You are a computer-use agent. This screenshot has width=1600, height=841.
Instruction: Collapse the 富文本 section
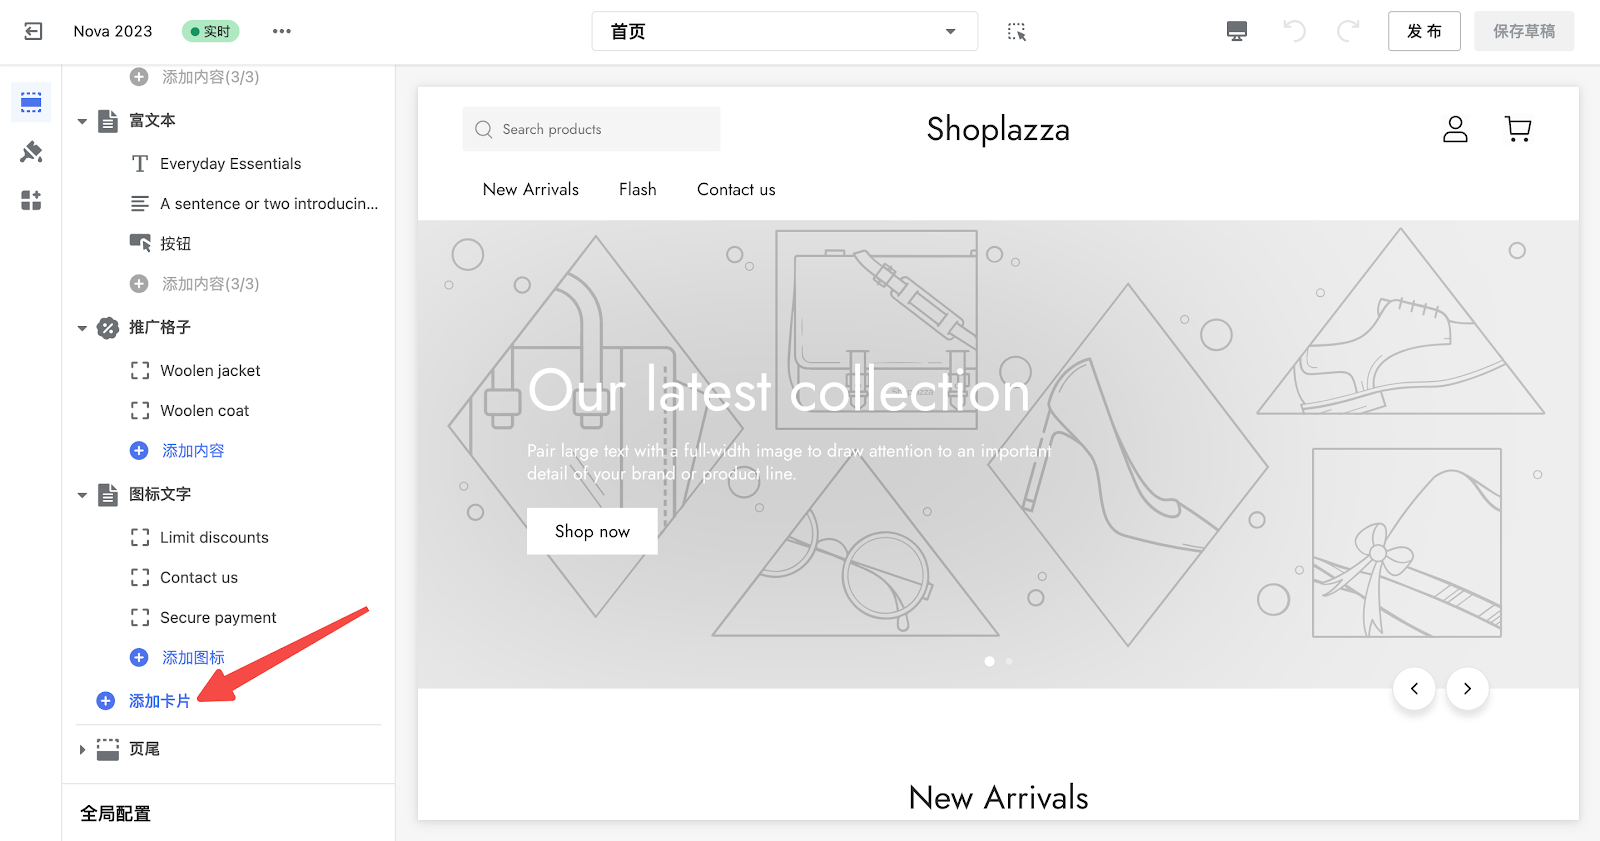click(82, 121)
